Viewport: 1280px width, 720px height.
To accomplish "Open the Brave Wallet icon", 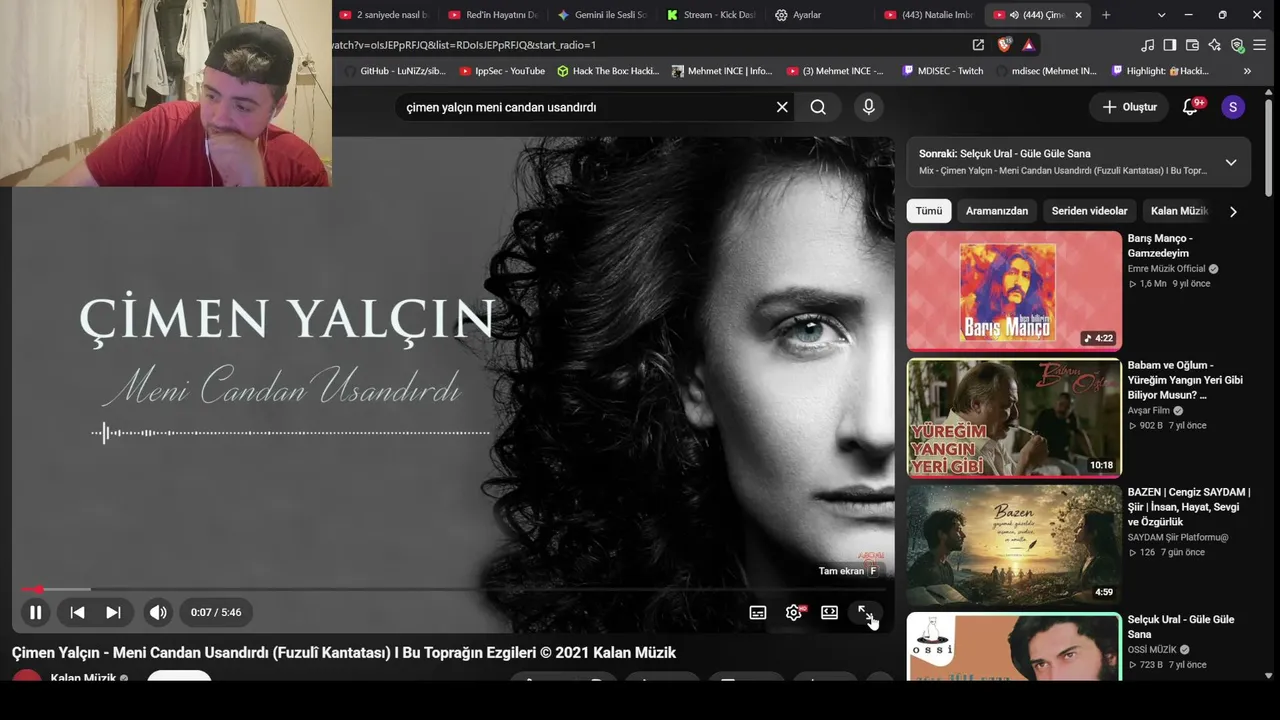I will pos(1192,45).
